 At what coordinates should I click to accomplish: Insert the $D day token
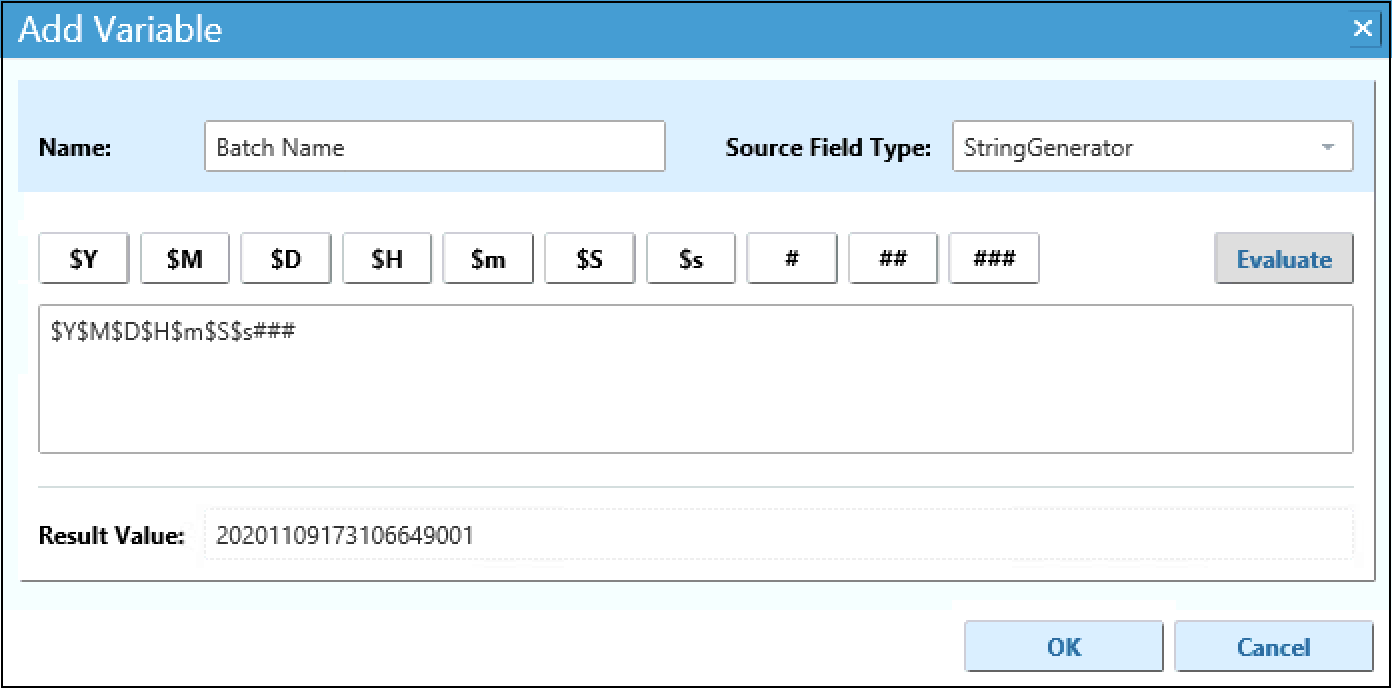[286, 259]
